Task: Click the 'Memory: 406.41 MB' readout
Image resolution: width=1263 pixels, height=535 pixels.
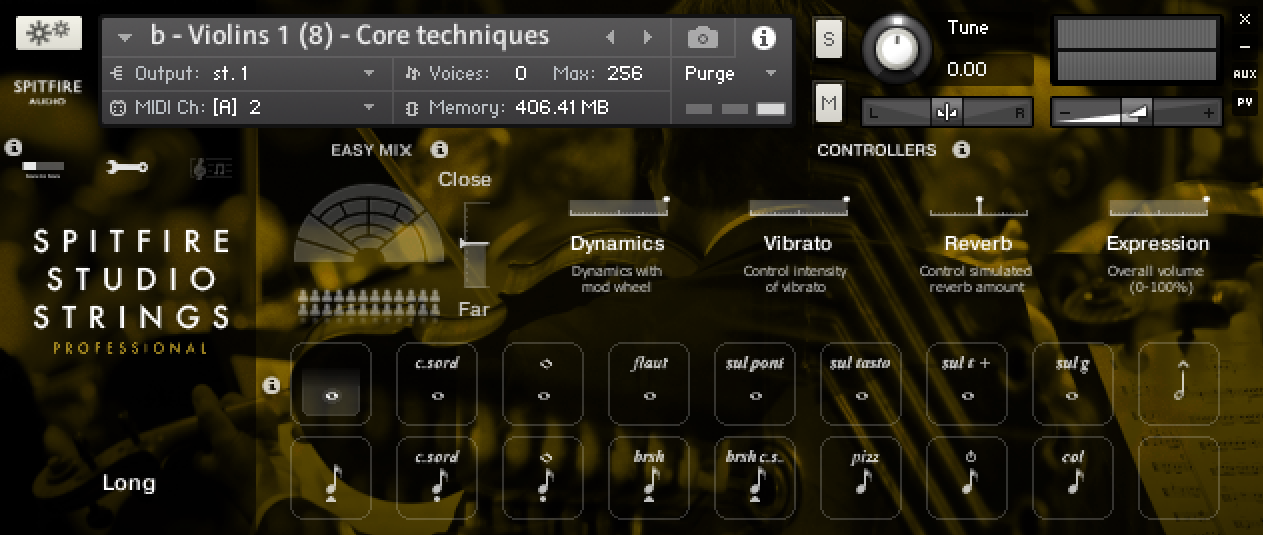Action: (507, 107)
